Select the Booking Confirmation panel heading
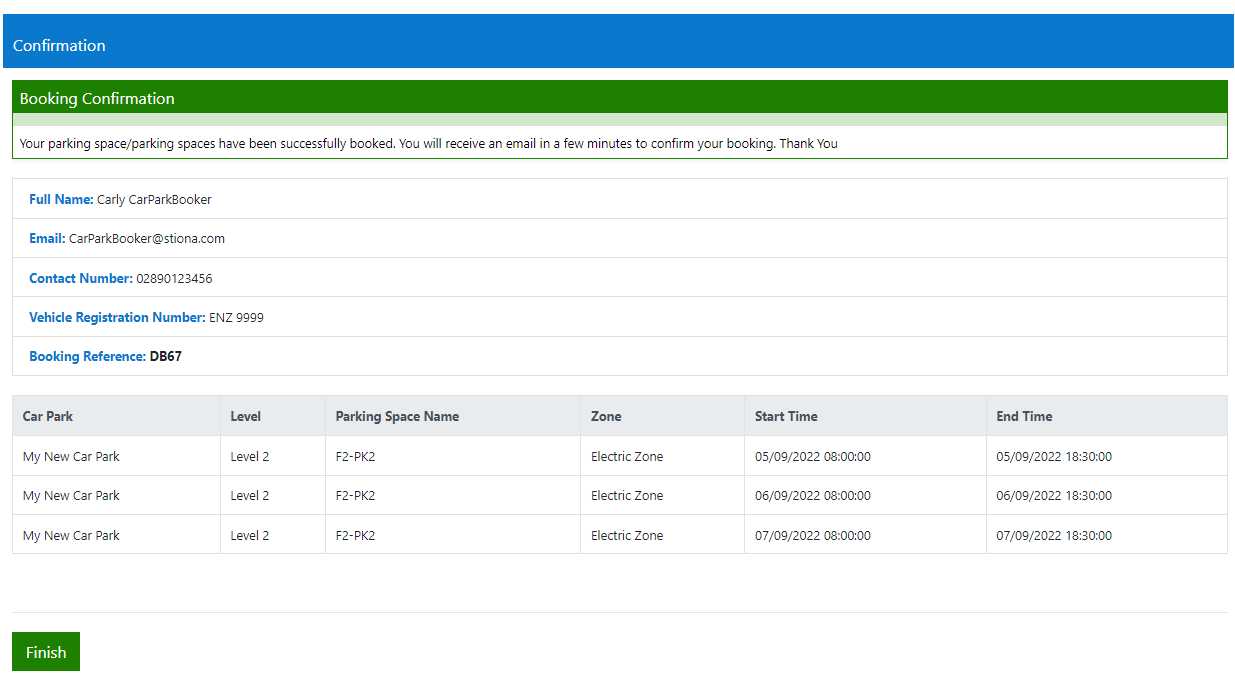 97,98
